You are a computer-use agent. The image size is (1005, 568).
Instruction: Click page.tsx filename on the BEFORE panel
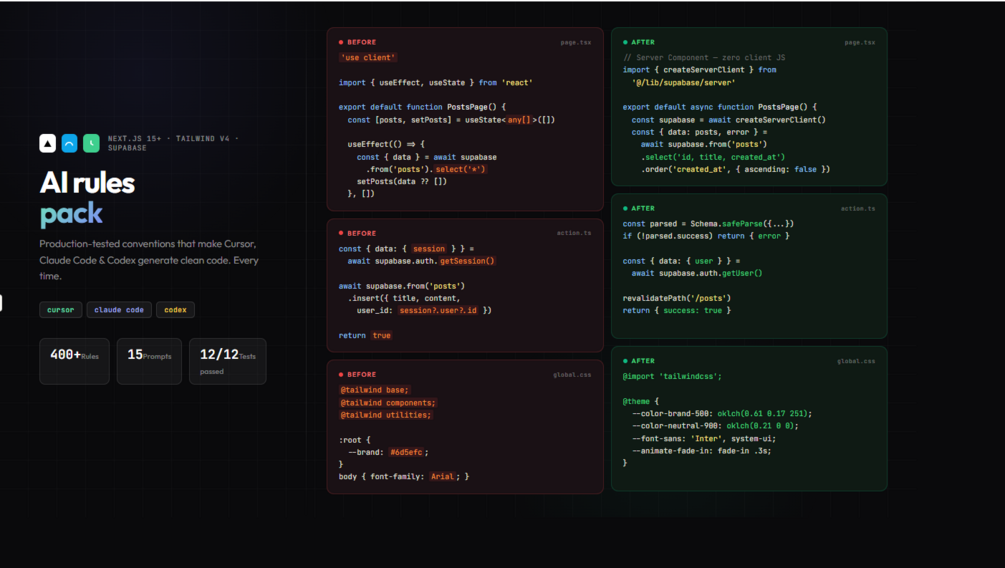(x=575, y=42)
